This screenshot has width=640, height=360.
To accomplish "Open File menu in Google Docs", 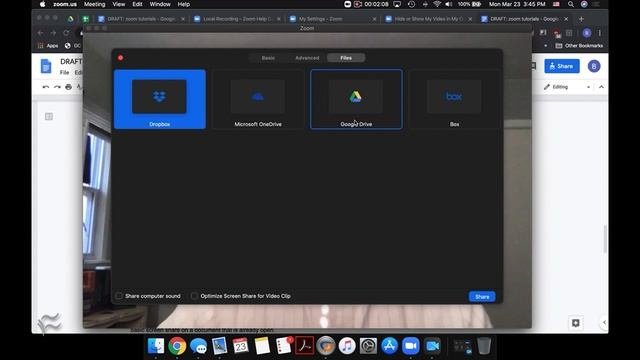I will click(x=64, y=72).
